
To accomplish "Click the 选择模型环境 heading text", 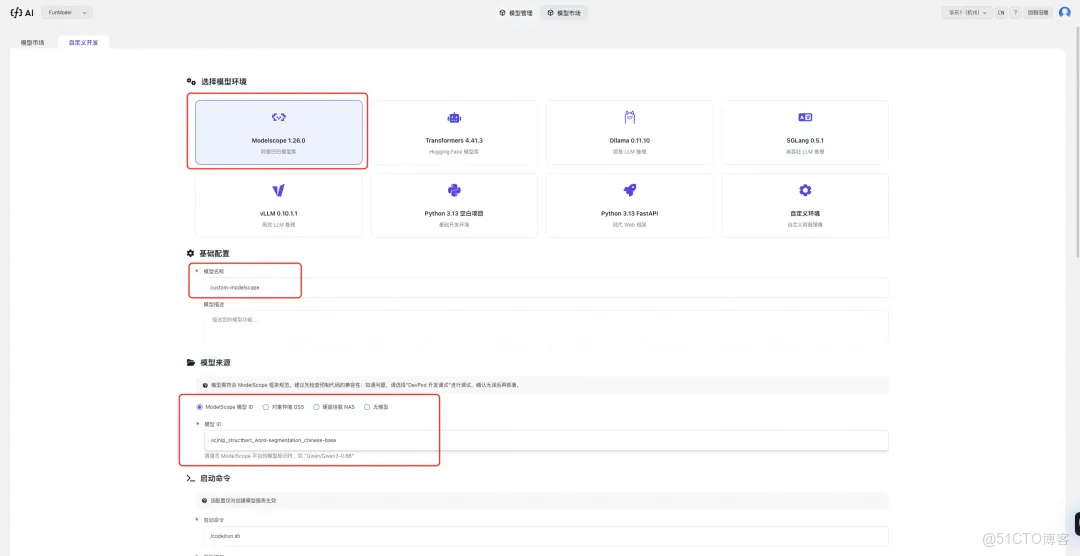I will (x=224, y=81).
